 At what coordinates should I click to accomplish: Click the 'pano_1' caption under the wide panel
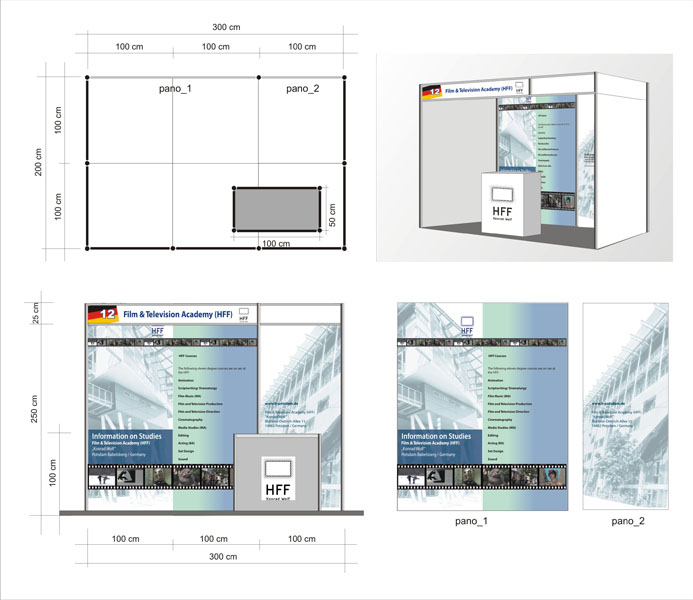click(471, 521)
